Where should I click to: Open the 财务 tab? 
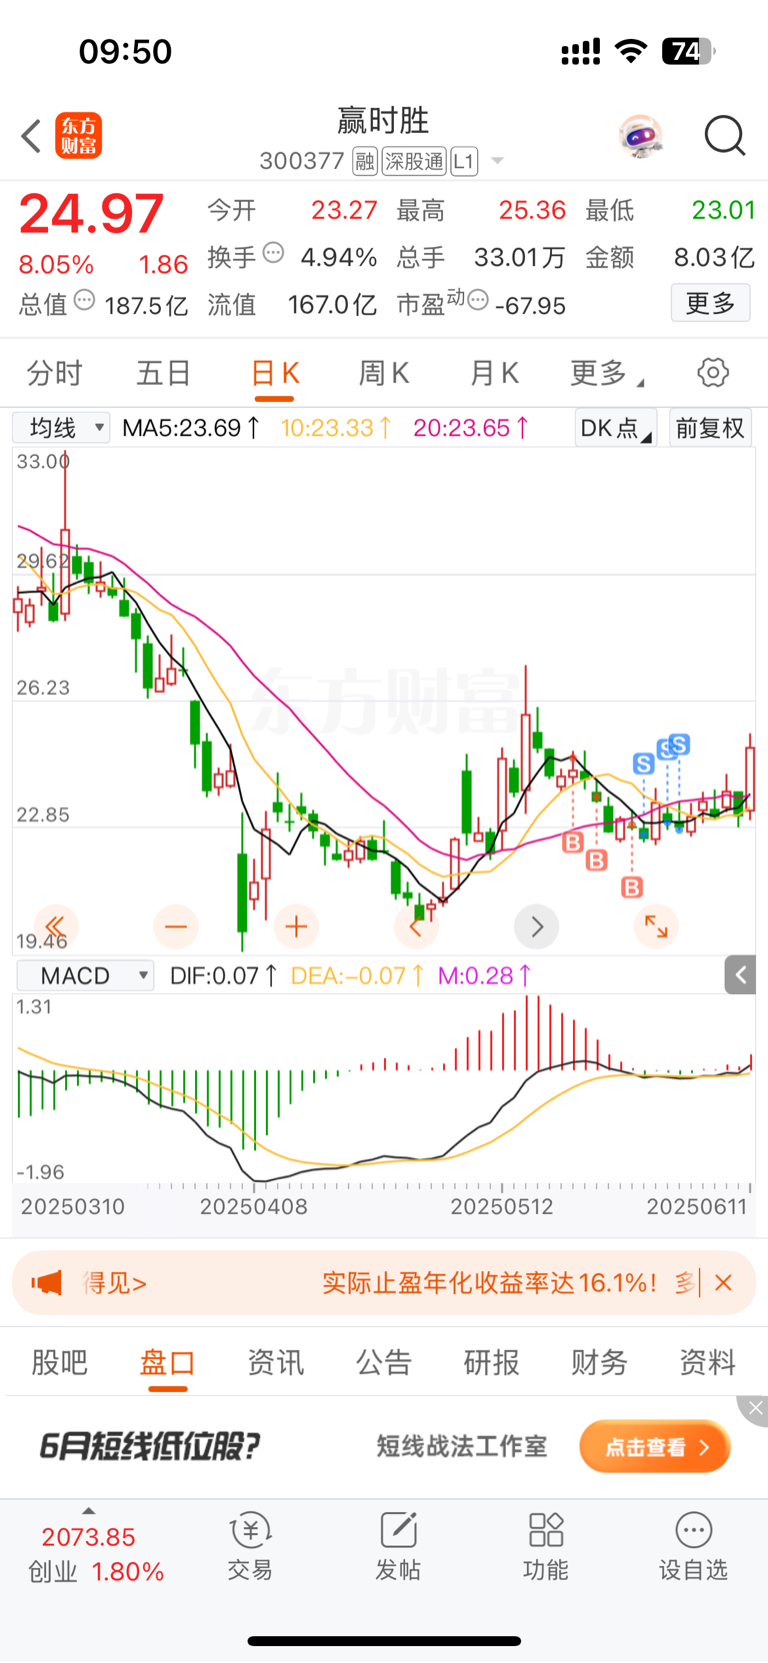[x=600, y=1362]
